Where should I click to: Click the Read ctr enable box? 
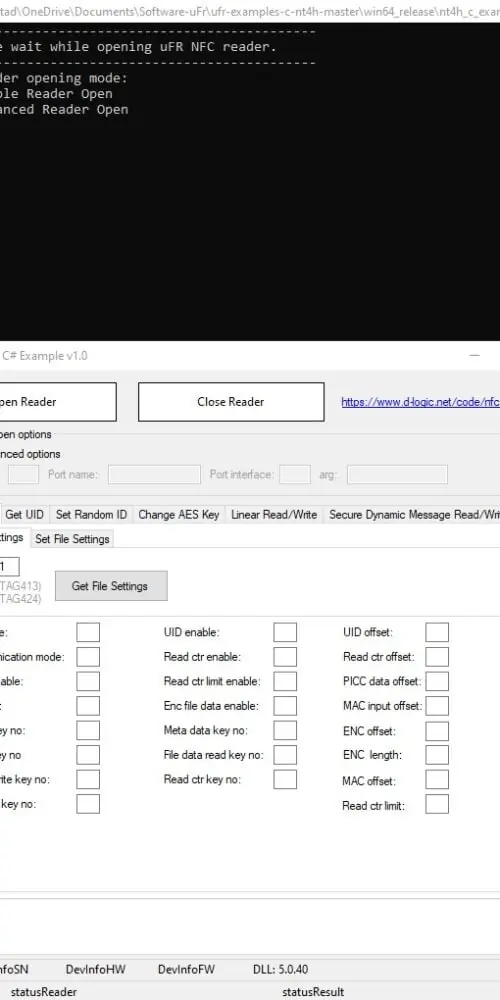tap(285, 657)
